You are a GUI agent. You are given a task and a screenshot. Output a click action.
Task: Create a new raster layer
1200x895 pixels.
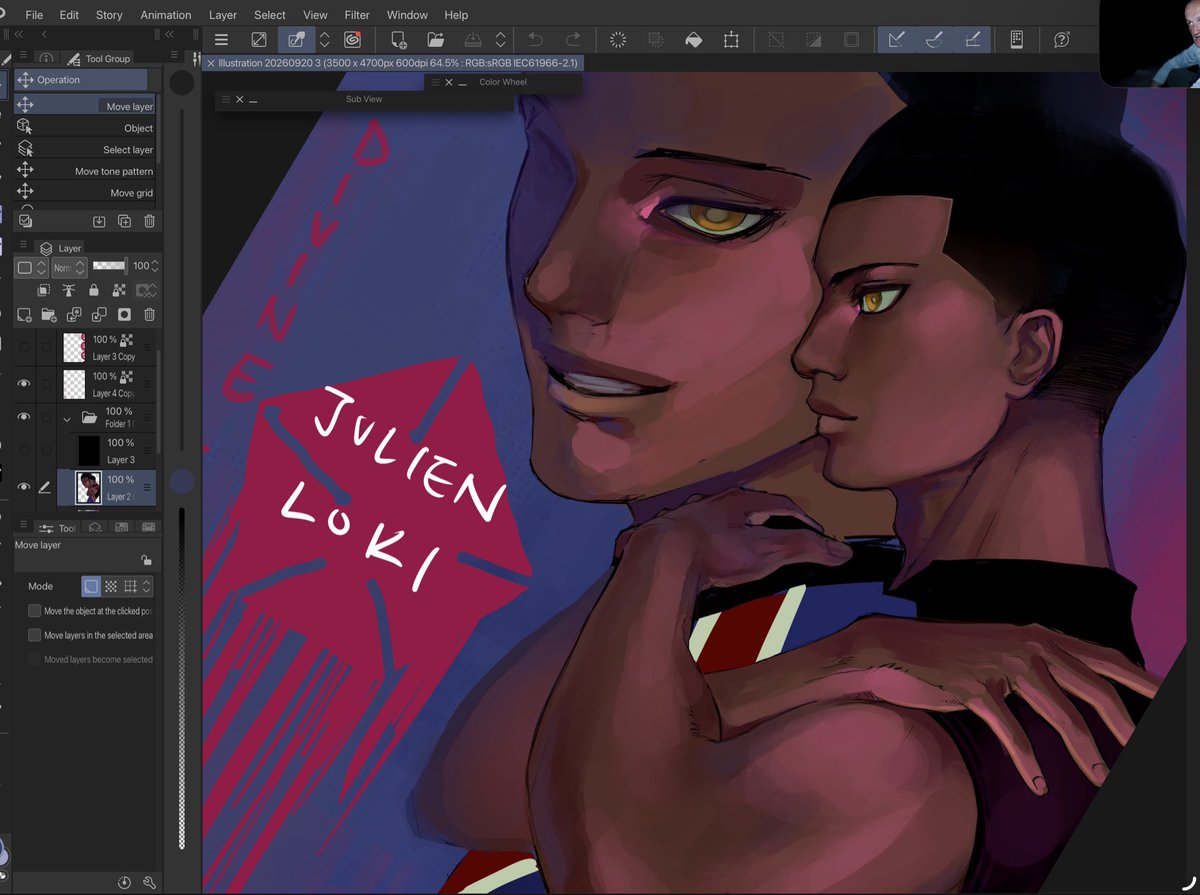(x=25, y=314)
